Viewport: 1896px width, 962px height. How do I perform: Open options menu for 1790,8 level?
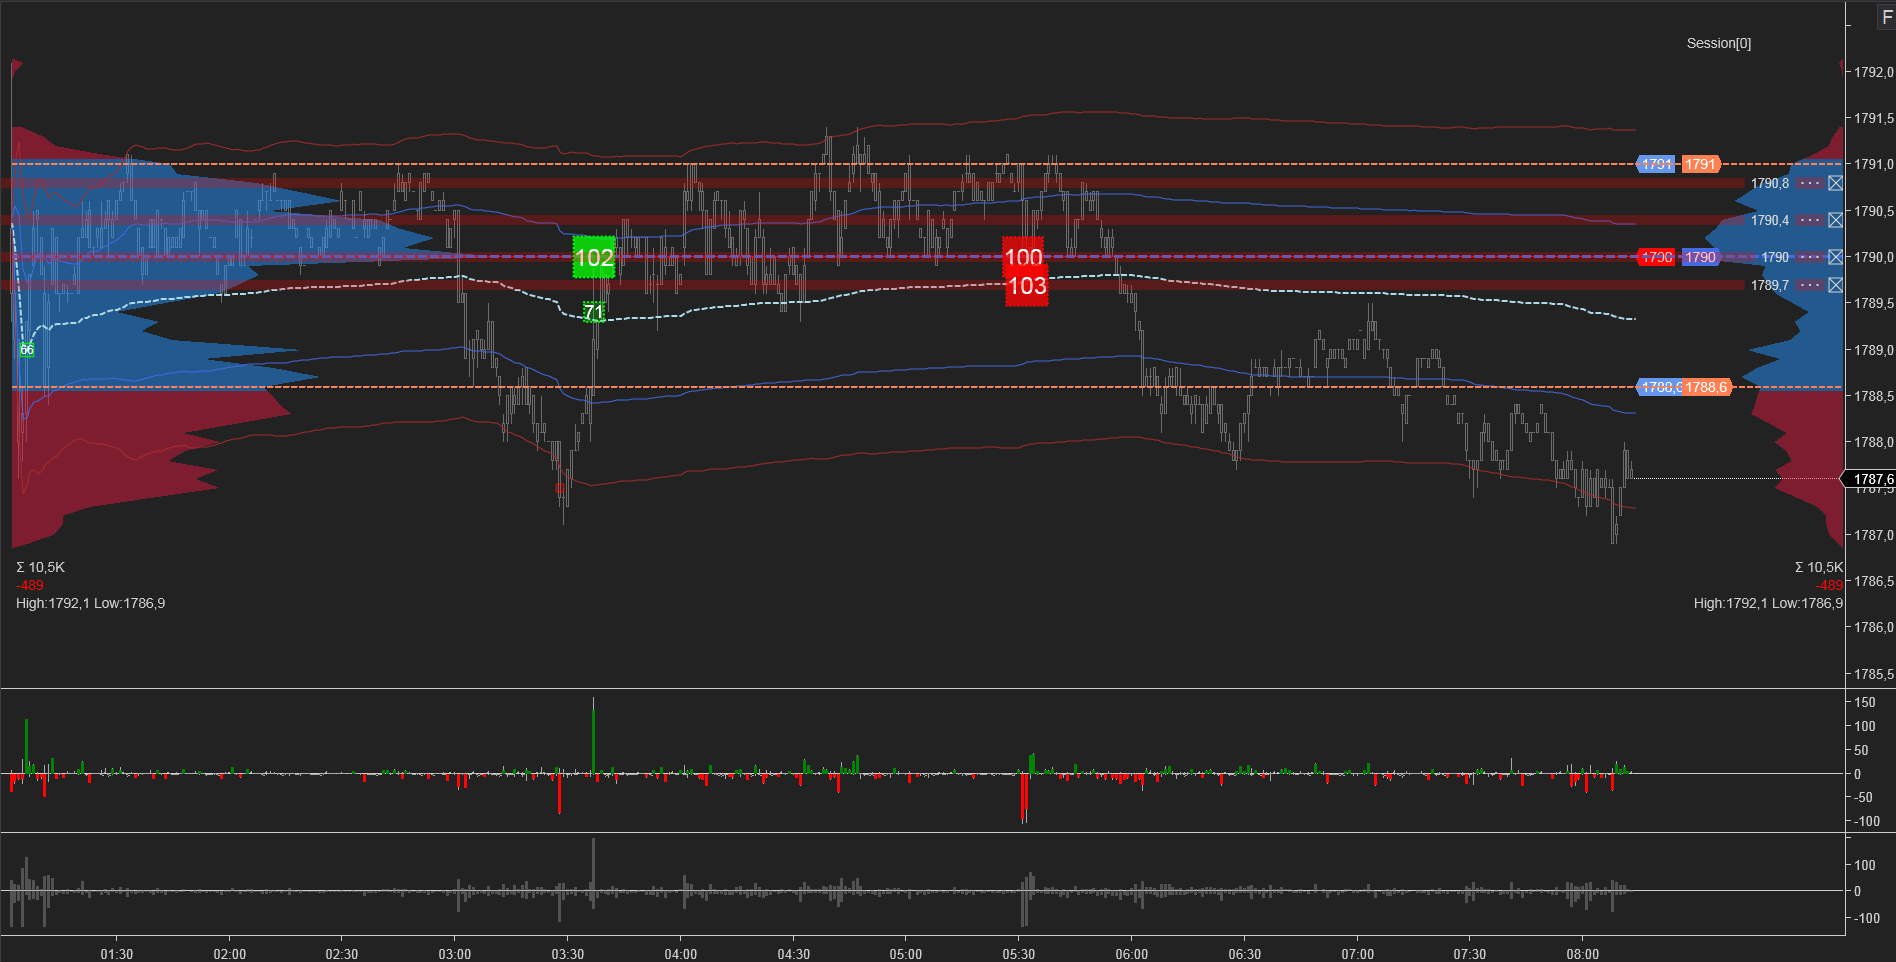1810,183
